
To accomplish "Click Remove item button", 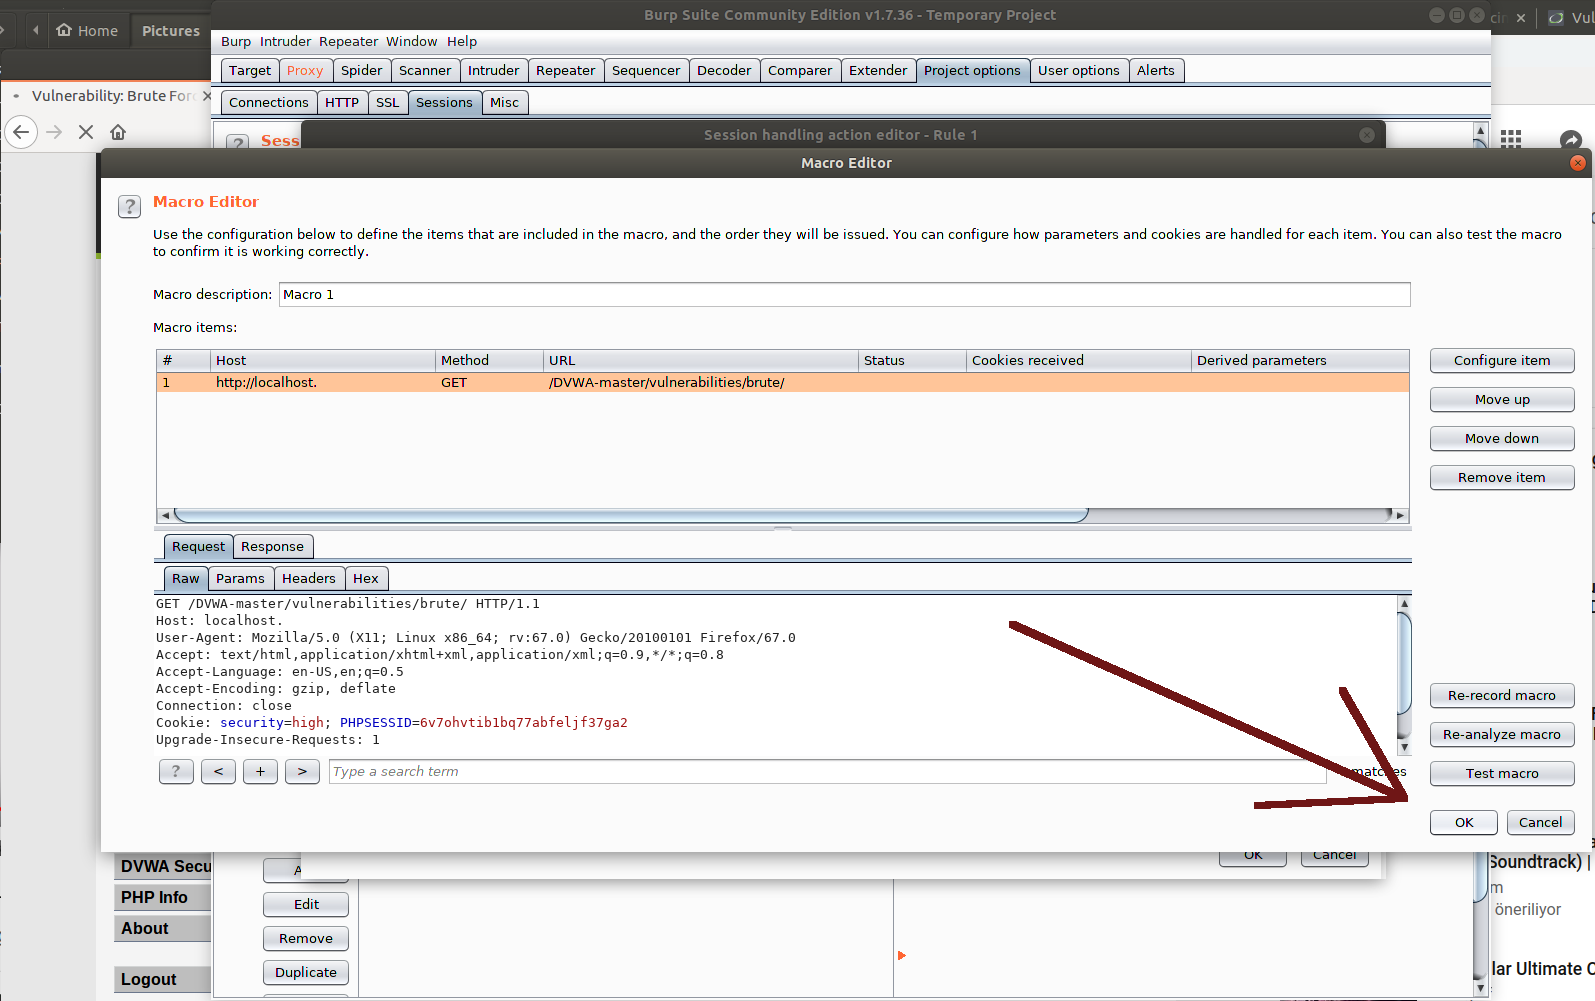I will (x=1502, y=477).
